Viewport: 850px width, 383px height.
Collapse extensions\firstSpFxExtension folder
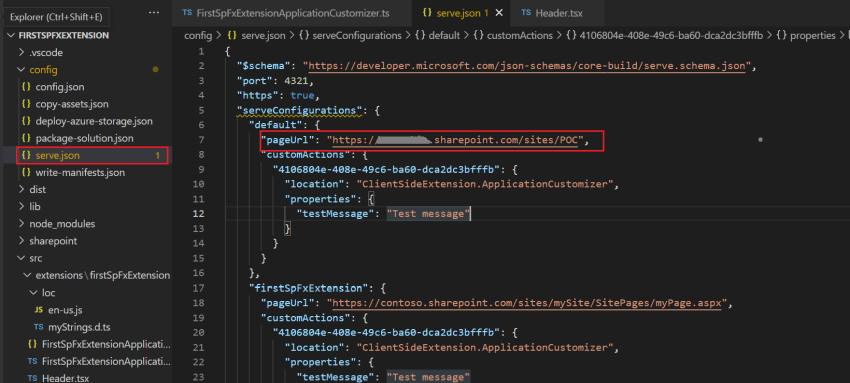tap(102, 275)
